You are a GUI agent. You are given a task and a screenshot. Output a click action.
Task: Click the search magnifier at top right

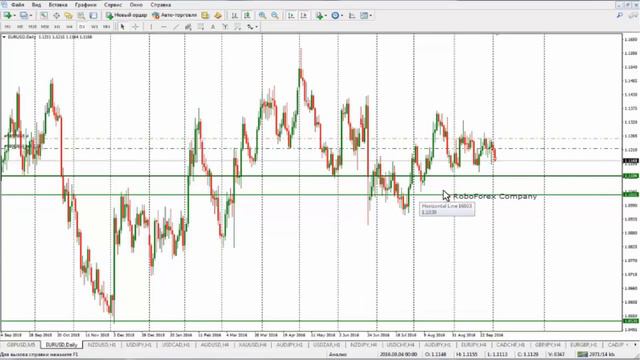[620, 16]
